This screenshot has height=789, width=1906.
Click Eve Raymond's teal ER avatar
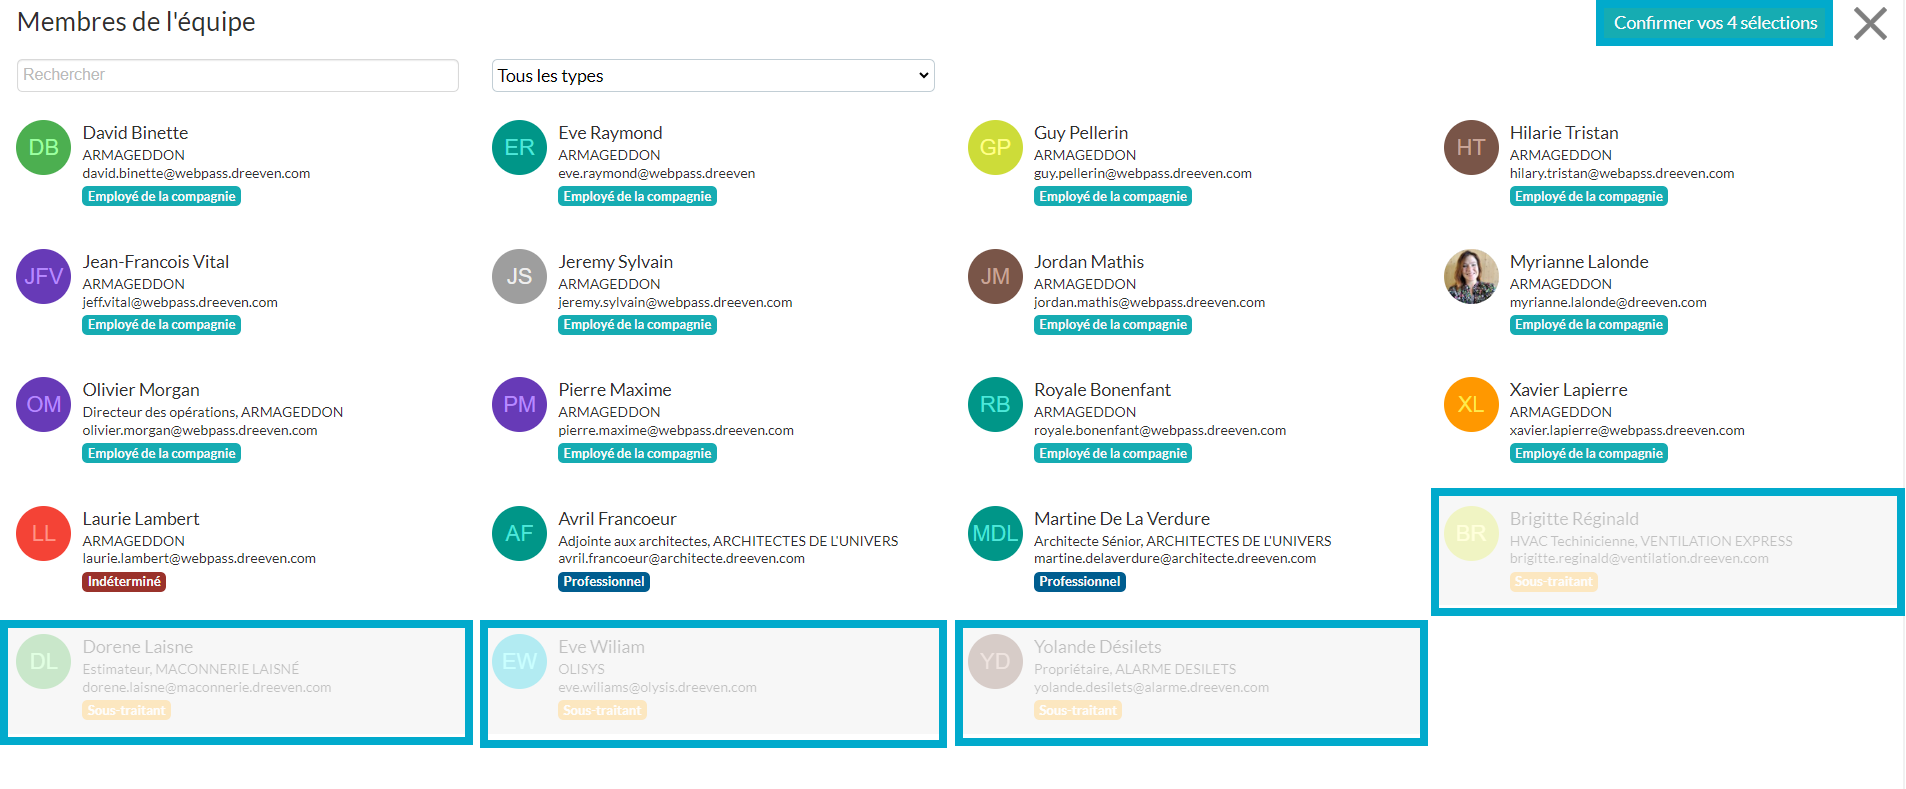click(519, 148)
